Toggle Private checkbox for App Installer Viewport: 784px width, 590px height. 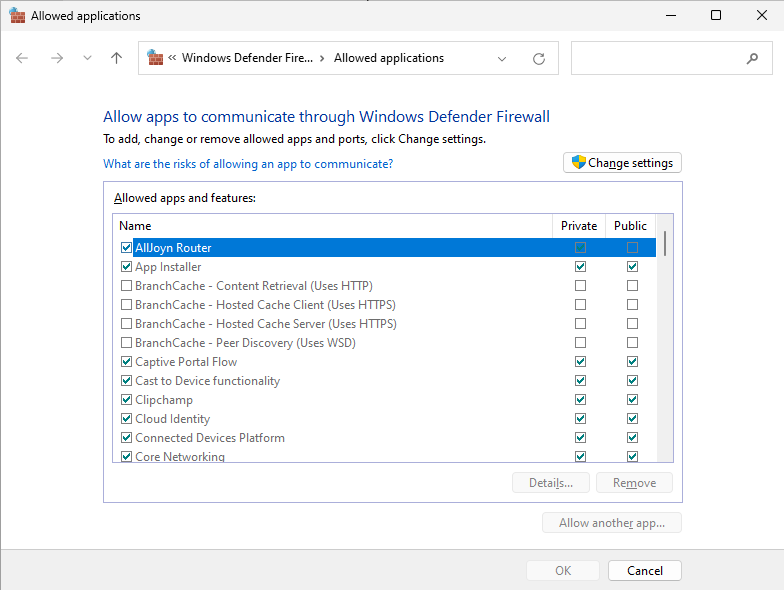tap(580, 266)
